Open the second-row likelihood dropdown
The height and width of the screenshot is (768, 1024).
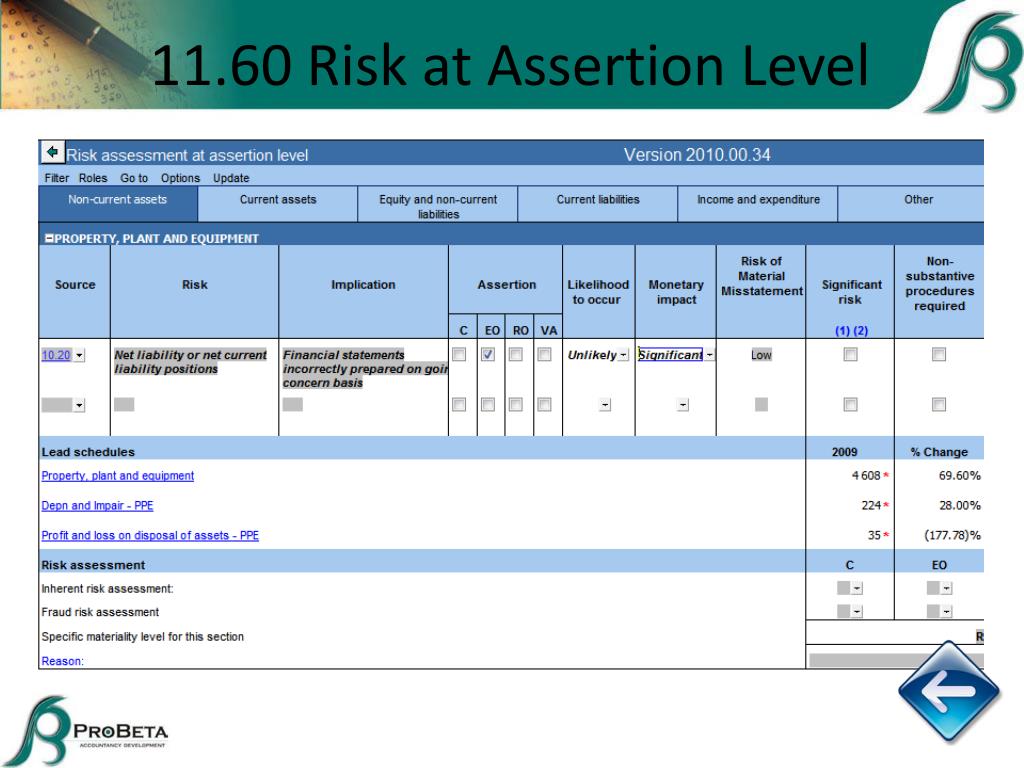(x=605, y=405)
